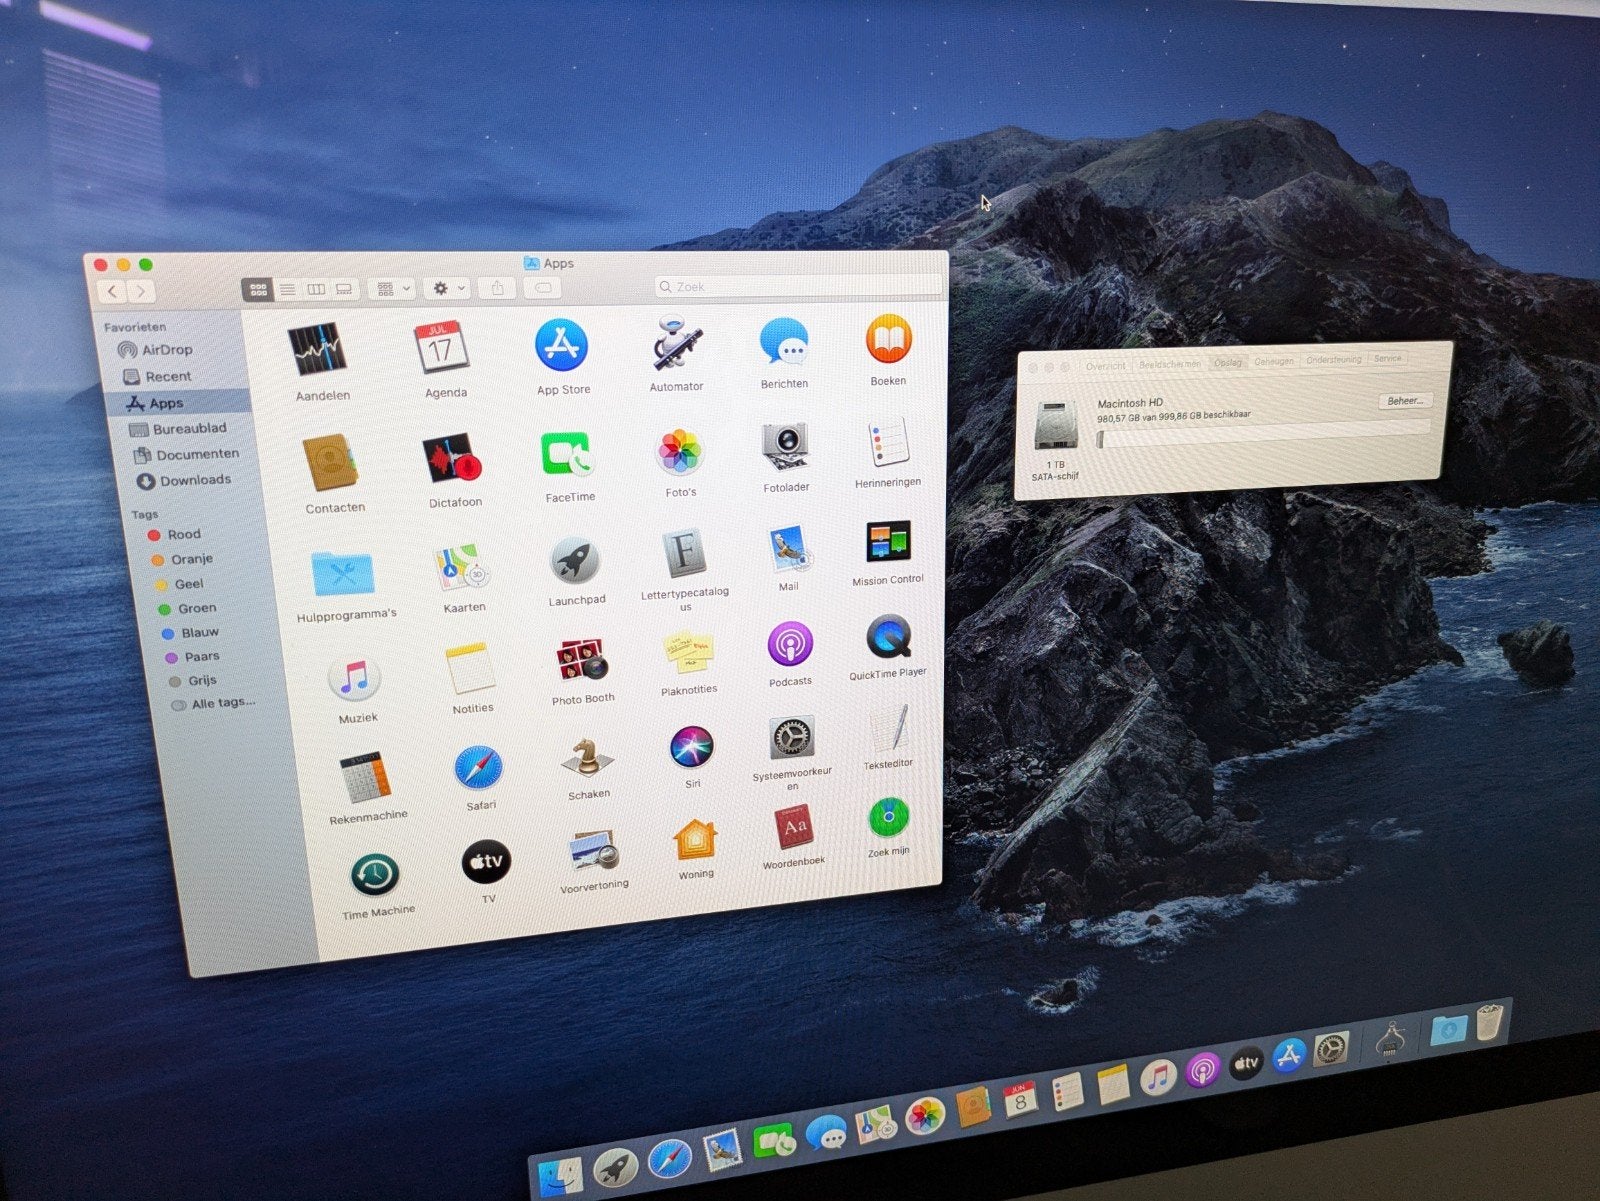Viewport: 1600px width, 1201px height.
Task: Open Foto's app in the Finder window
Action: pos(680,452)
